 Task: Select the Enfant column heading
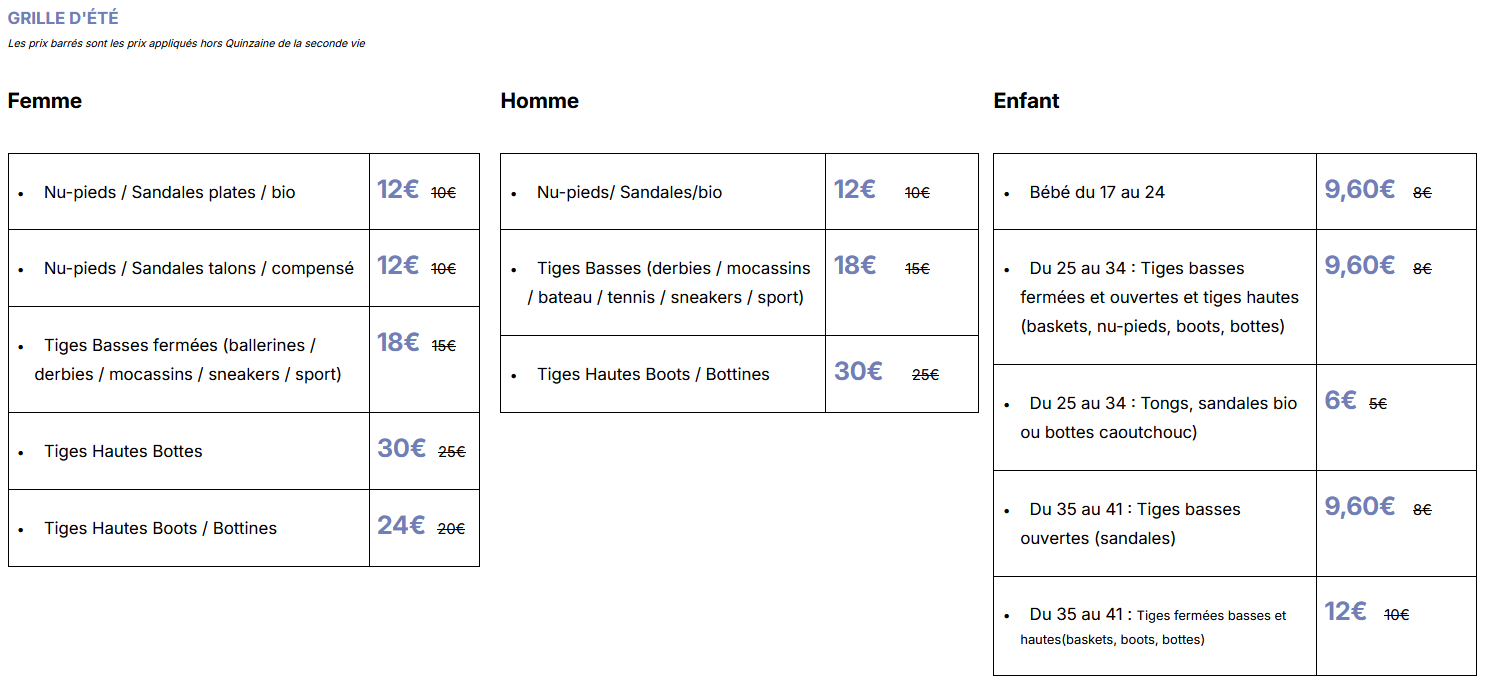(1026, 101)
